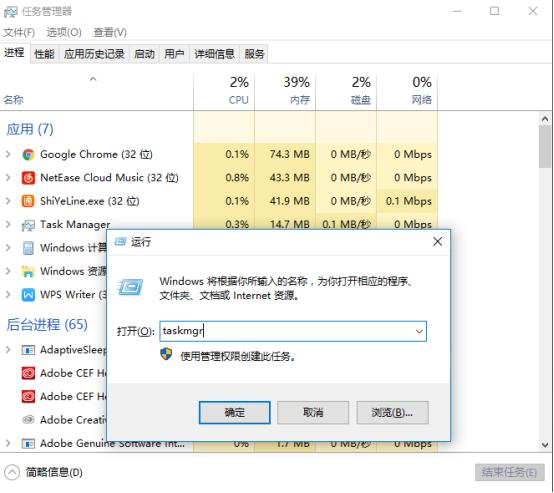Click the Adobe Creative Cloud icon
Screen dimensions: 554x493
point(28,420)
